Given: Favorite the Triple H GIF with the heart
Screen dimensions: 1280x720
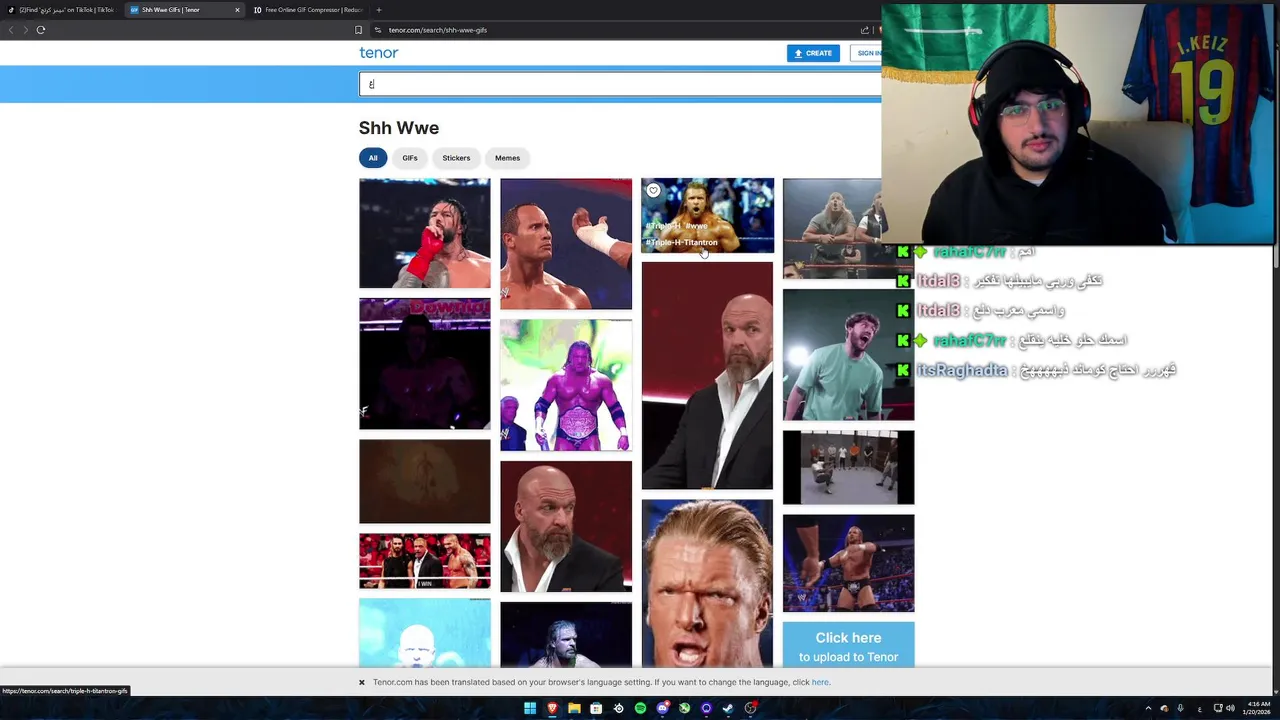Looking at the screenshot, I should point(653,191).
